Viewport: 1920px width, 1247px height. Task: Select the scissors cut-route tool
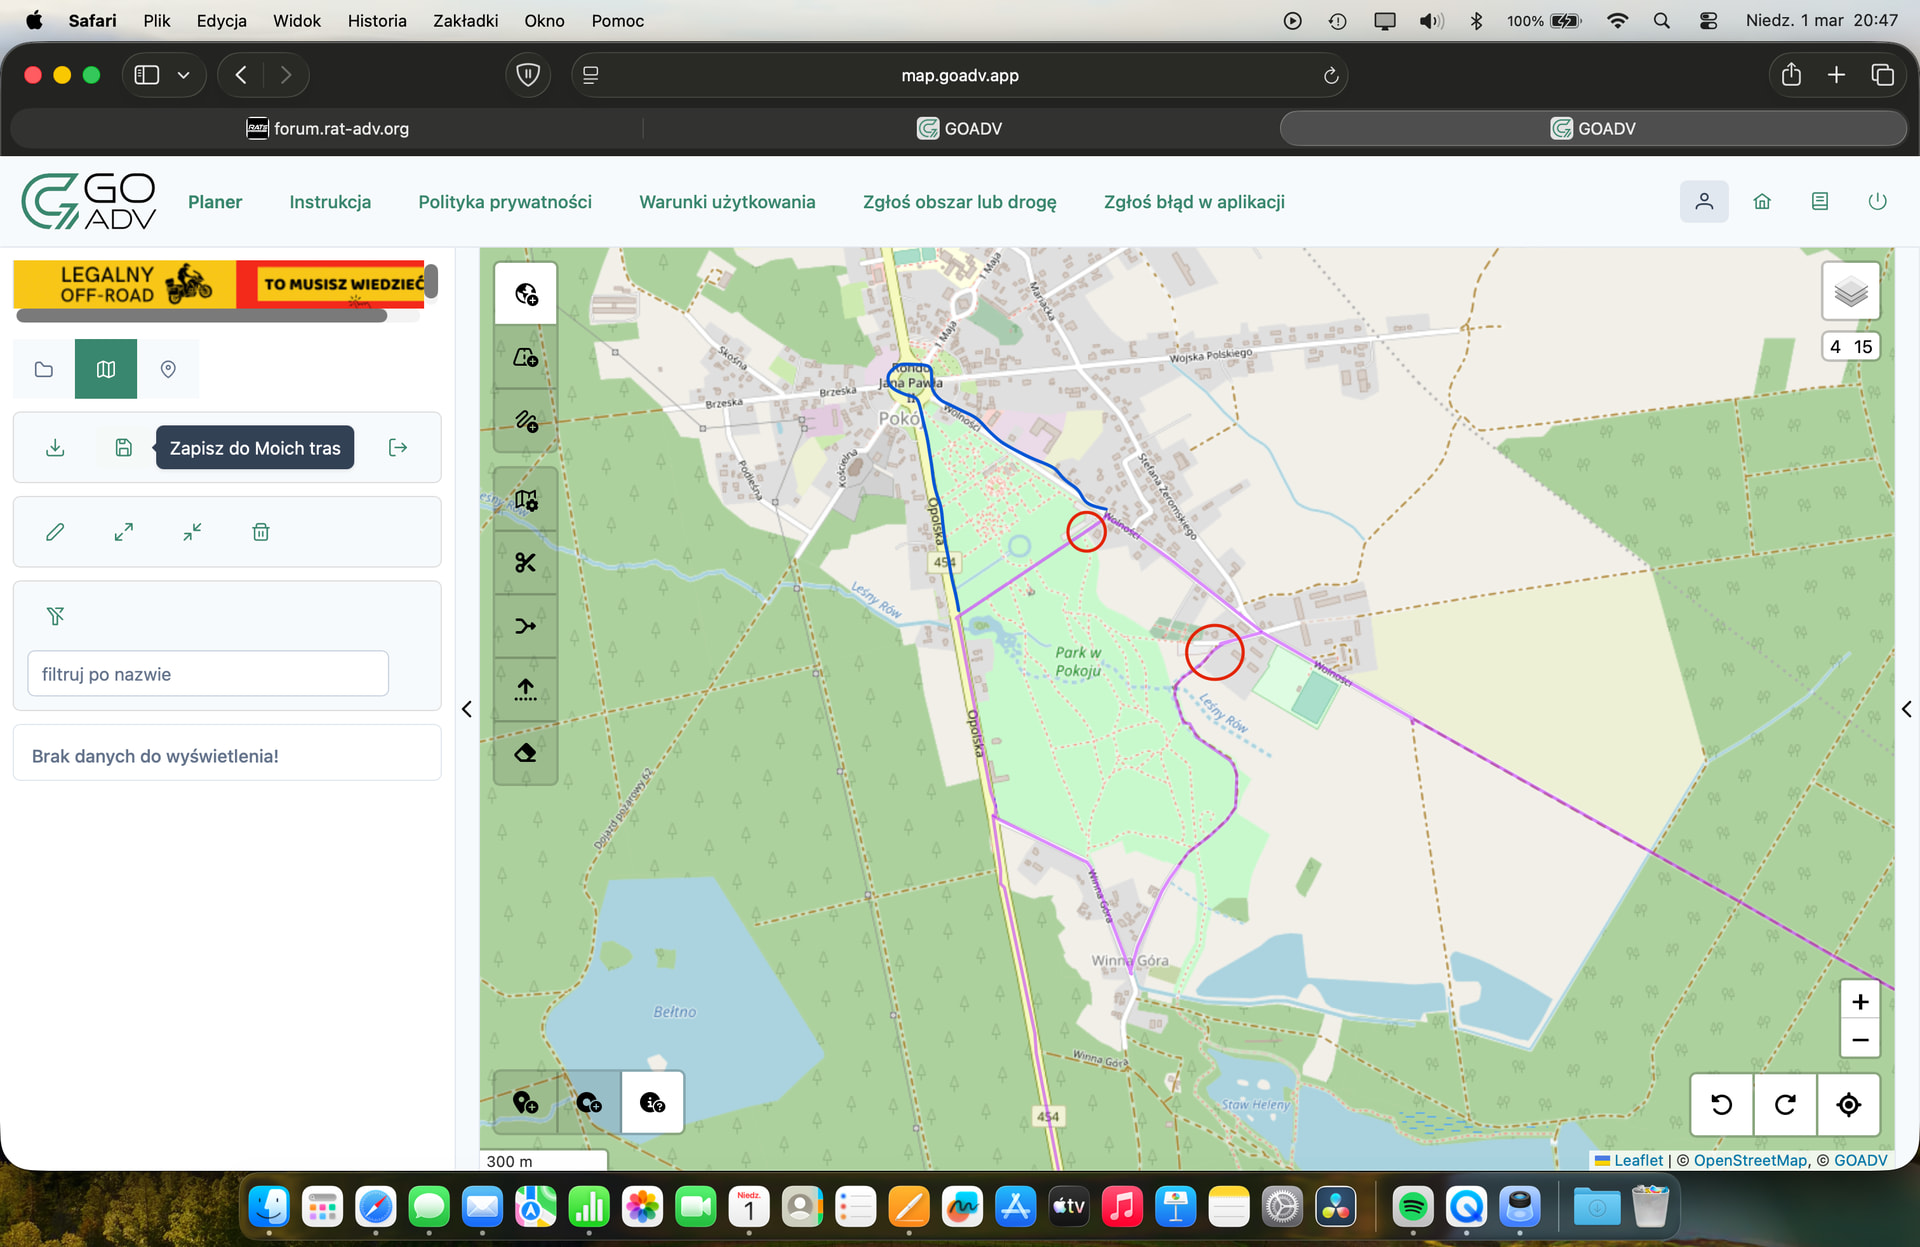[525, 563]
